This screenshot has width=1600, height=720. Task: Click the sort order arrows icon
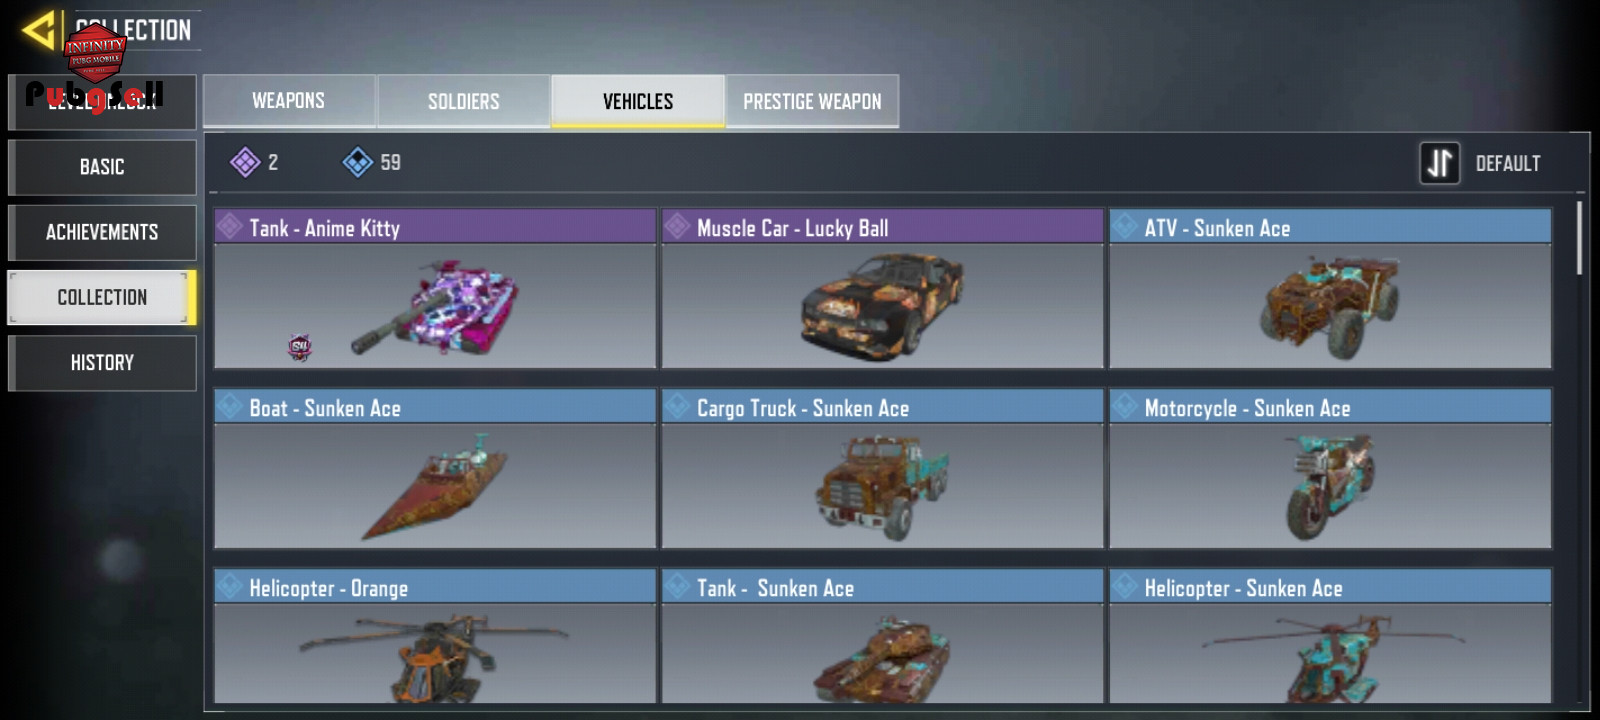point(1440,163)
